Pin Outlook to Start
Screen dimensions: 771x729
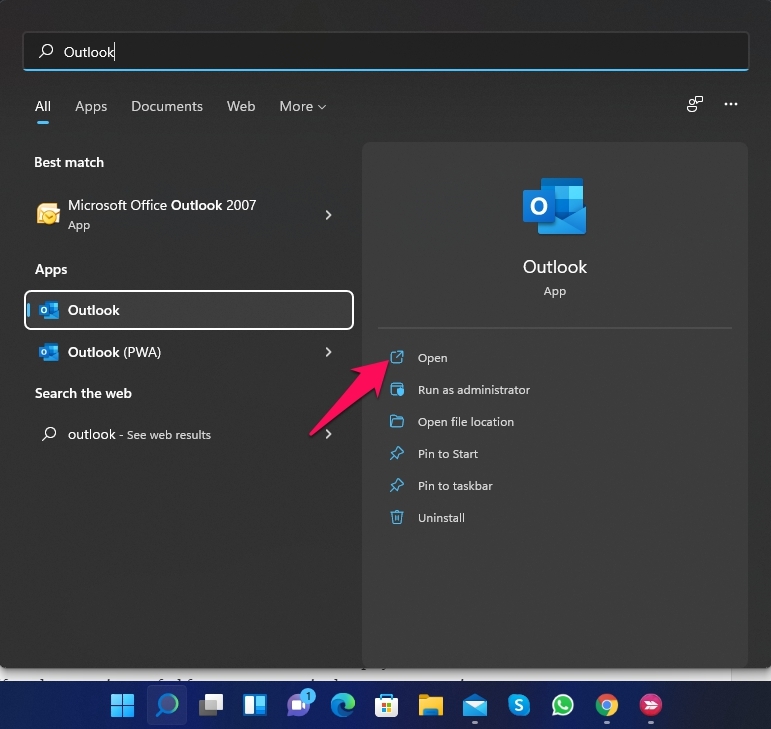point(447,454)
